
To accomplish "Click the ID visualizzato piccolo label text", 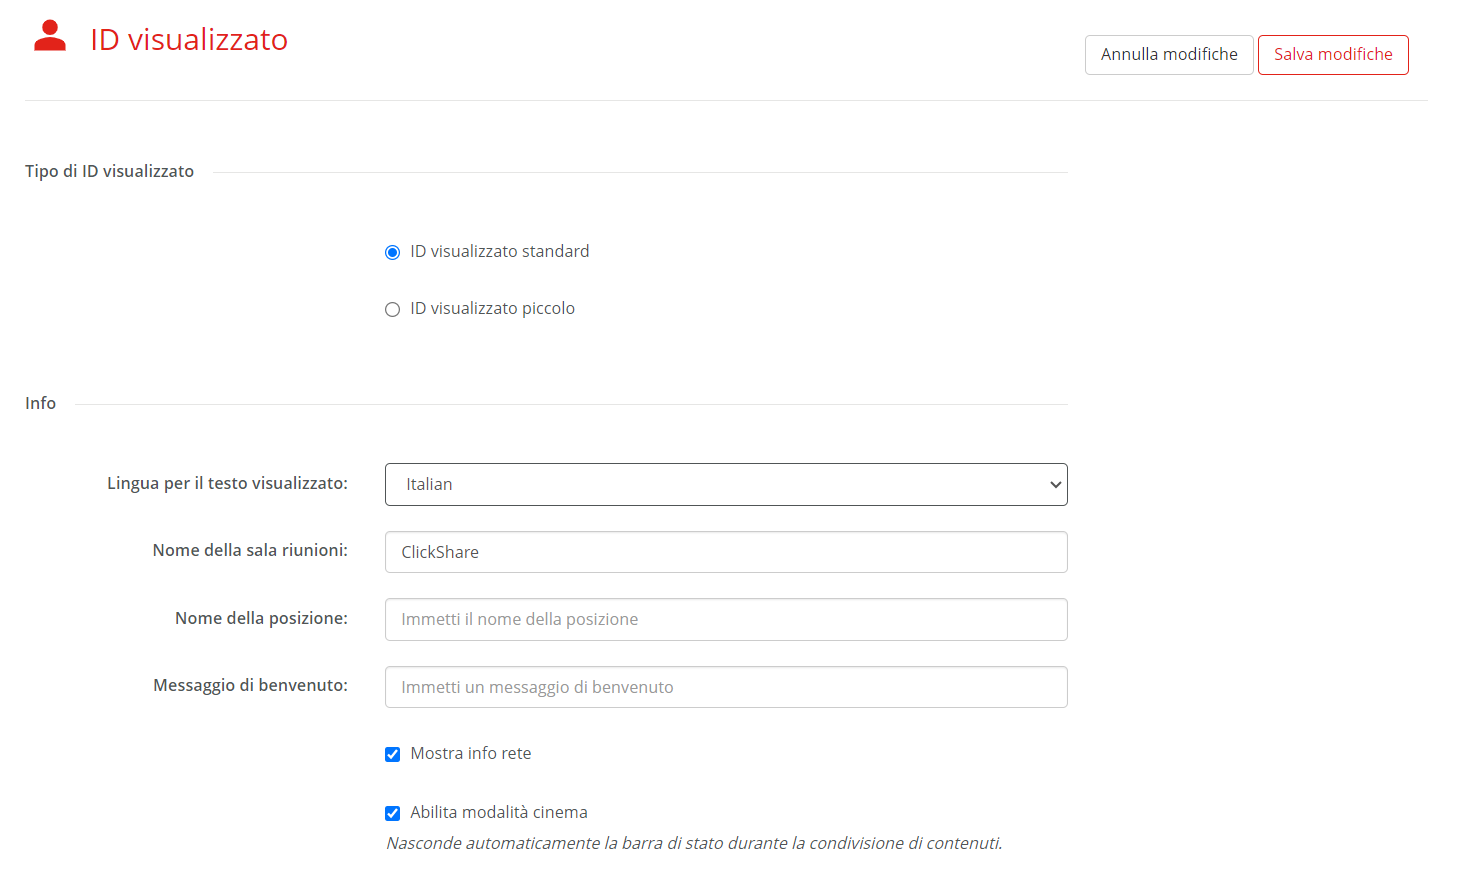I will tap(492, 308).
